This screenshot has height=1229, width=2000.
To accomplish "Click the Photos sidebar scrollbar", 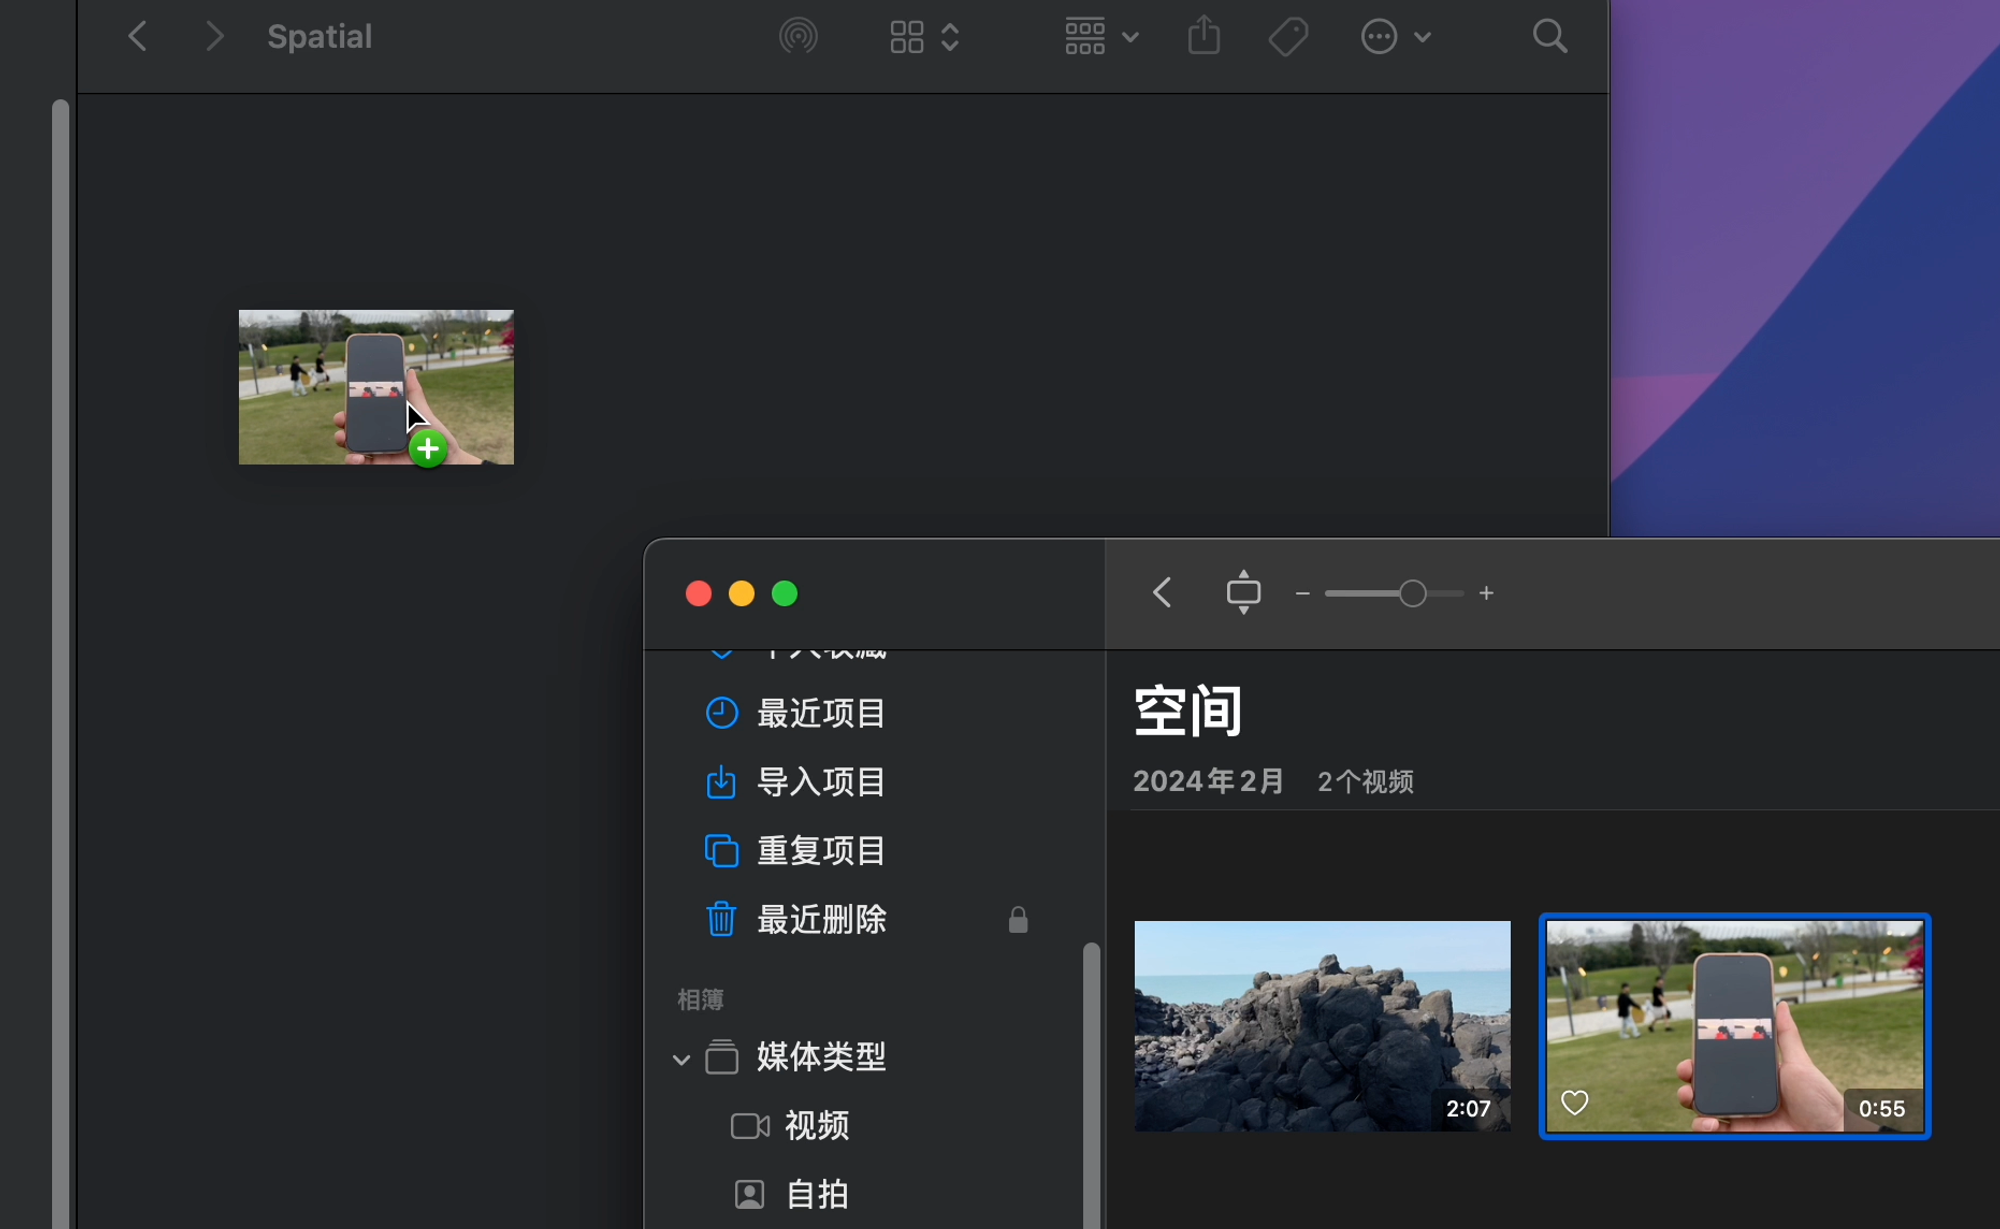I will [1091, 1085].
